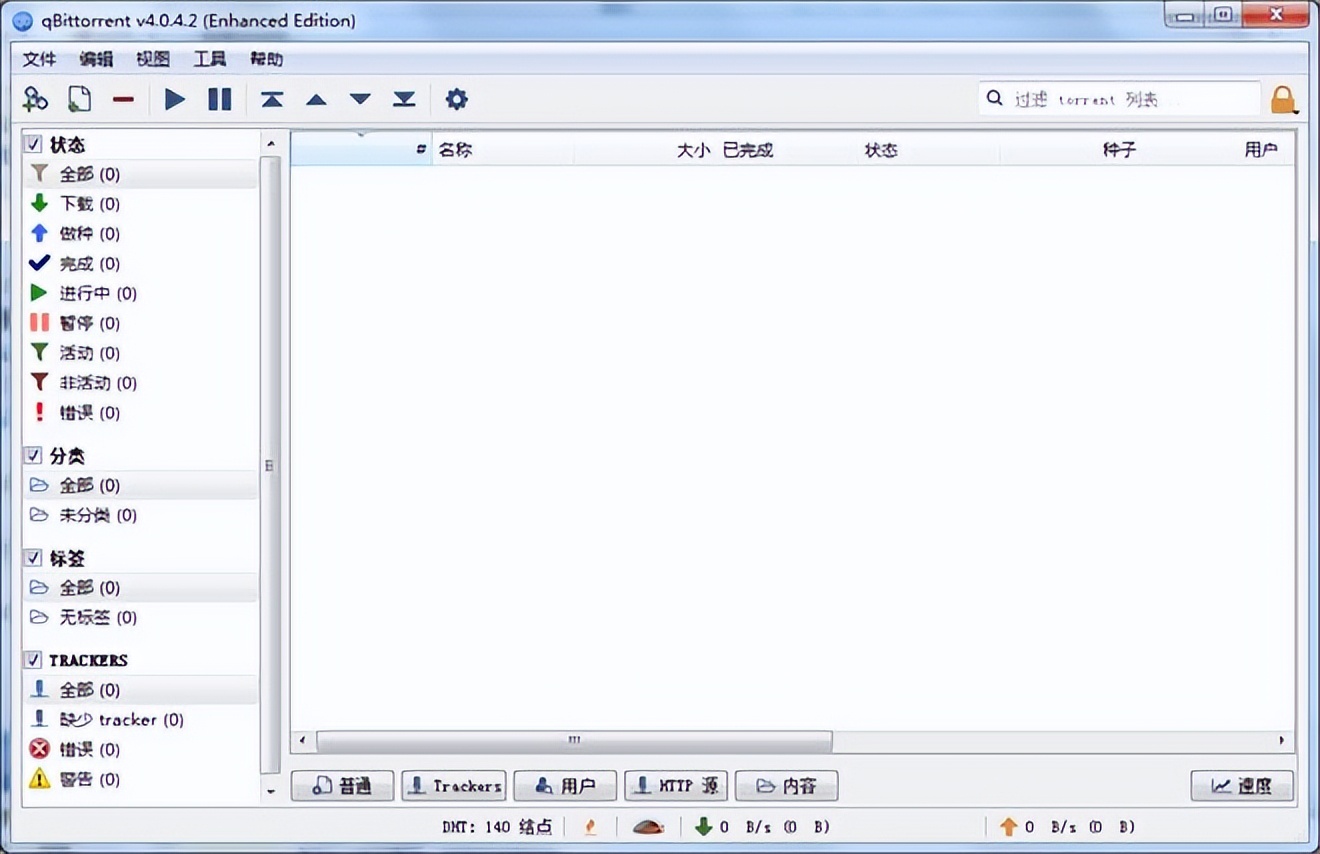Open the 文件 menu
1320x854 pixels.
[x=40, y=59]
